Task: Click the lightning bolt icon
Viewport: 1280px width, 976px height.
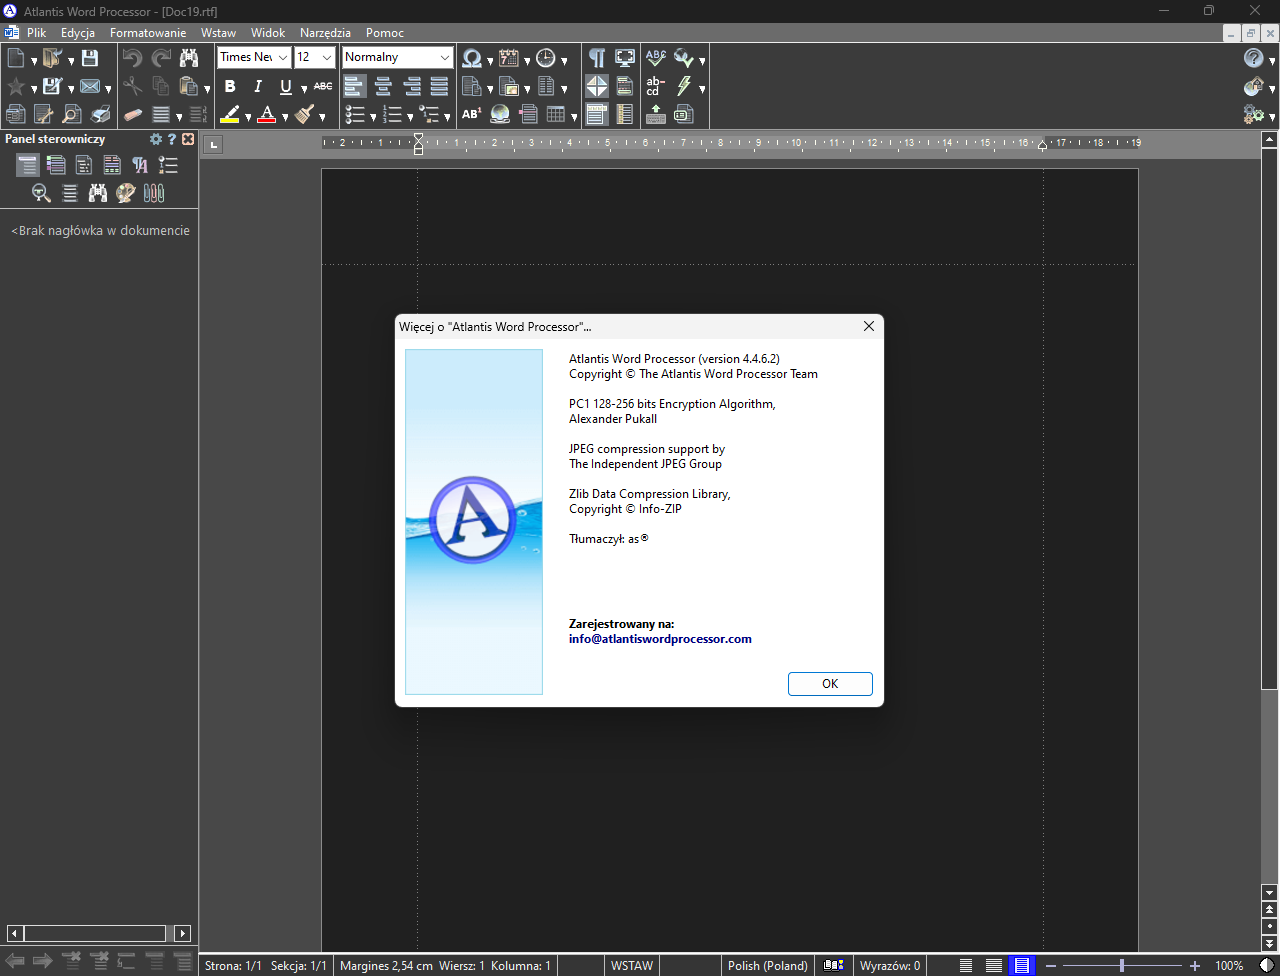Action: pos(684,87)
